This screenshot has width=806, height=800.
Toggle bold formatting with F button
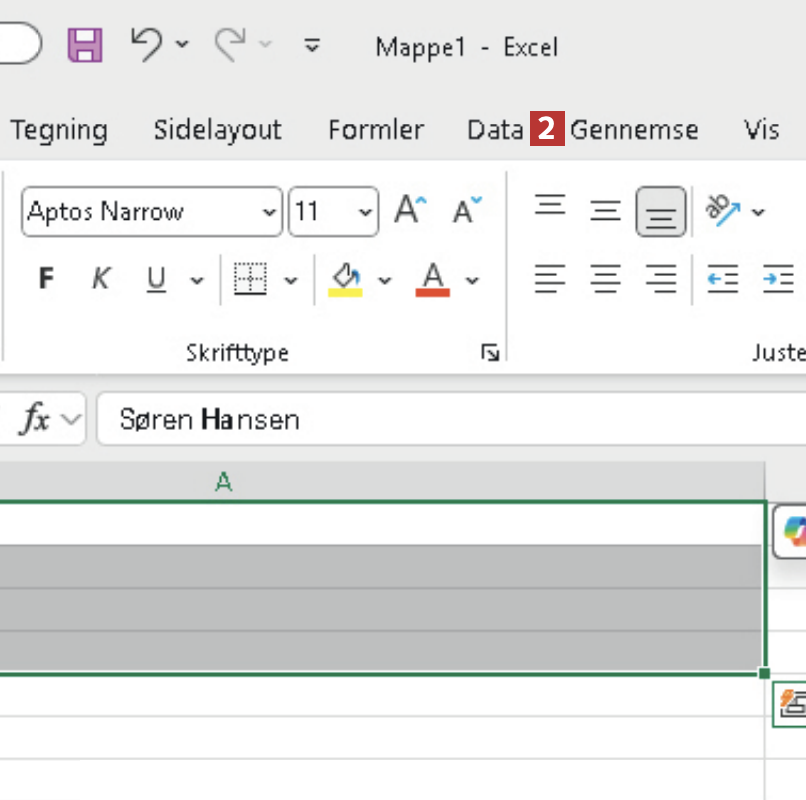(46, 279)
